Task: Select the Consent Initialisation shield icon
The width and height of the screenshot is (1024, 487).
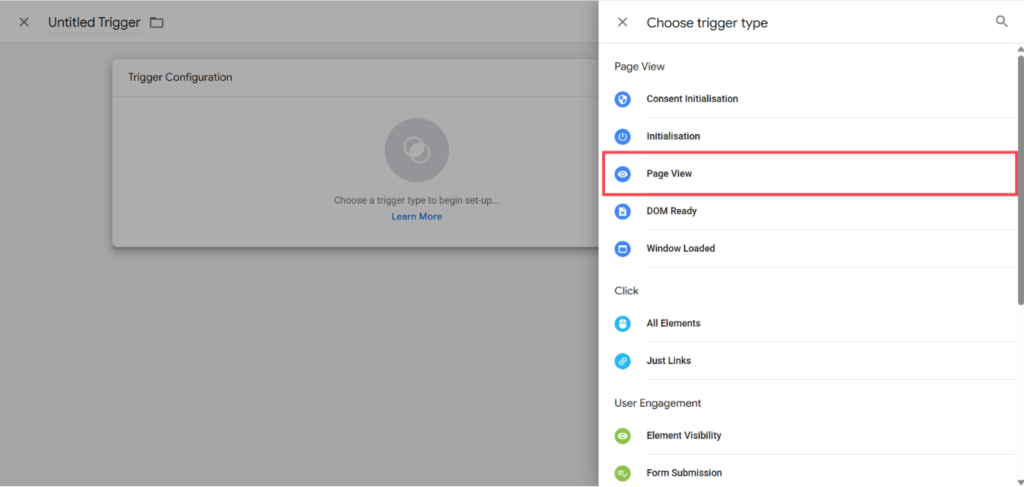Action: point(622,99)
